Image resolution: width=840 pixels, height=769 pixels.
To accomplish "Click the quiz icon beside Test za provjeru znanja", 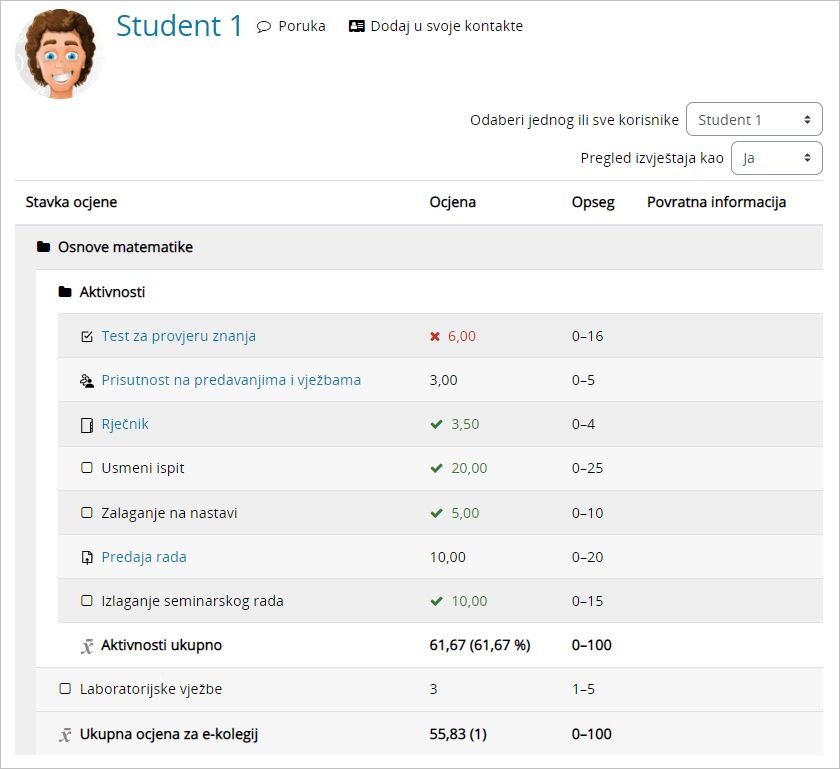I will pyautogui.click(x=87, y=336).
